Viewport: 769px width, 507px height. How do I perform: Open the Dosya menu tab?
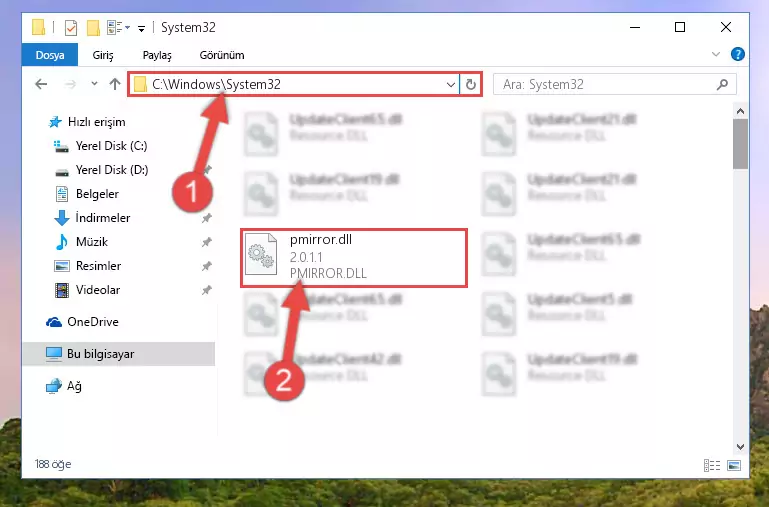pyautogui.click(x=50, y=55)
